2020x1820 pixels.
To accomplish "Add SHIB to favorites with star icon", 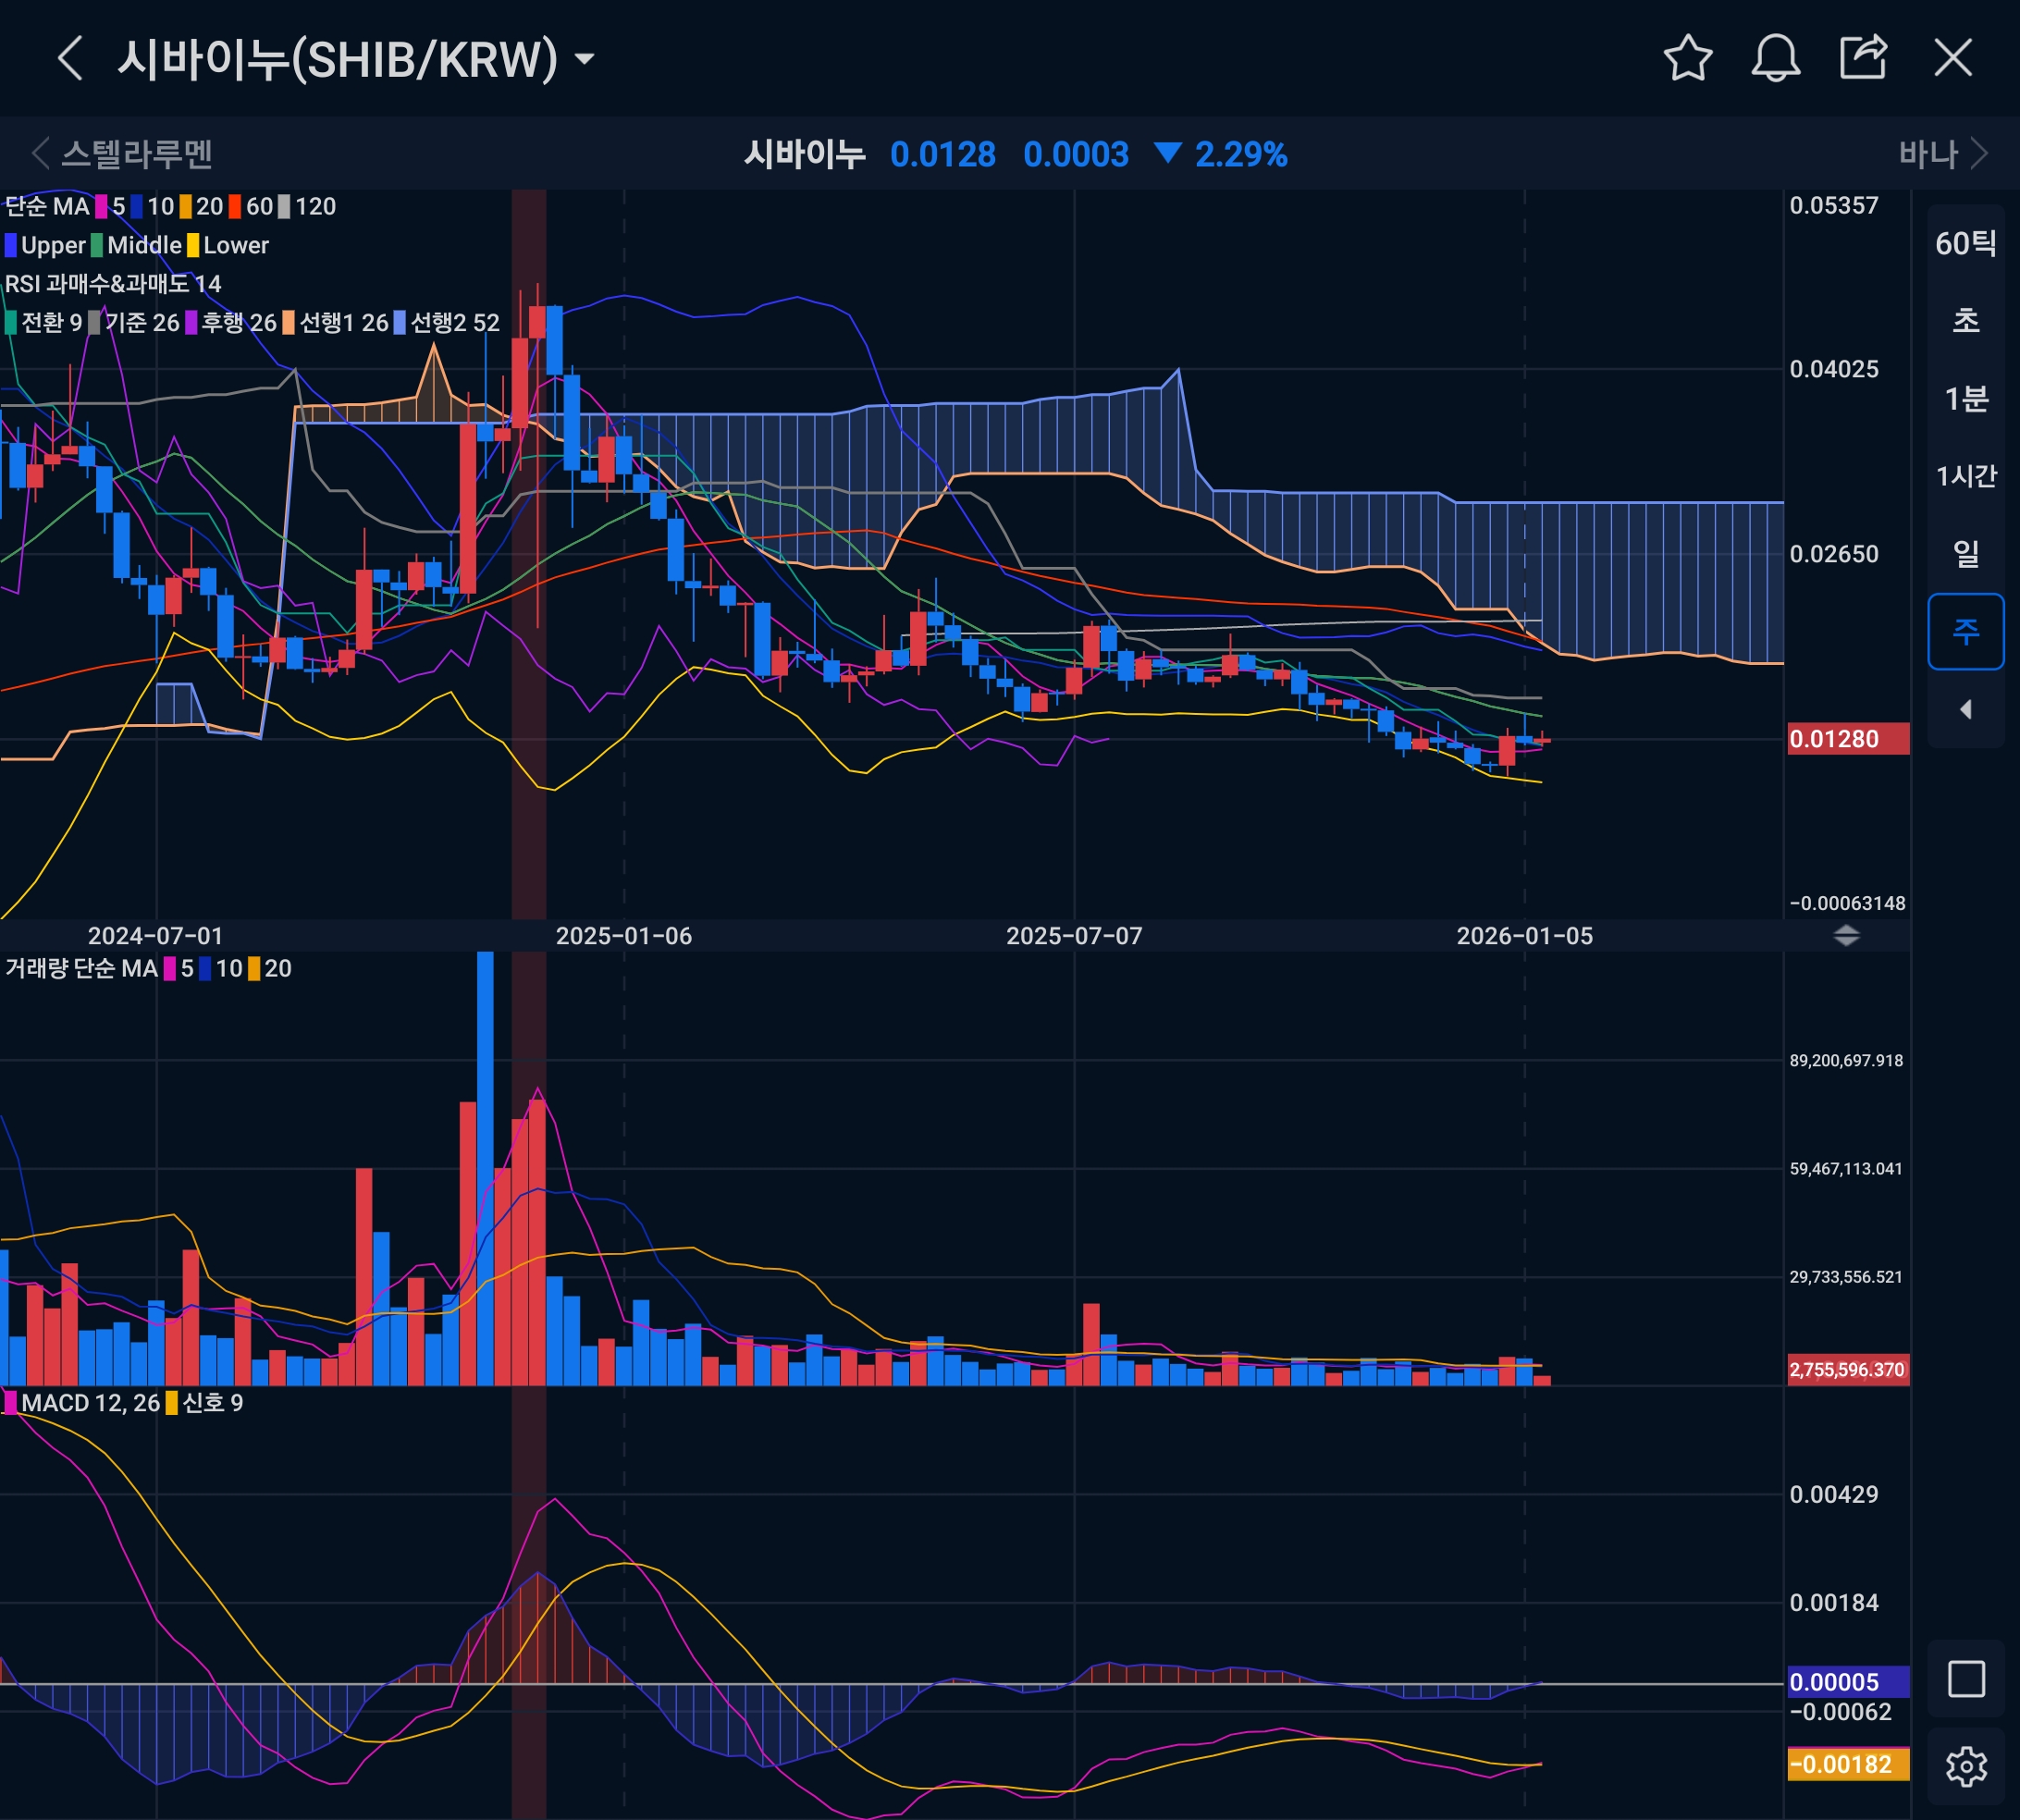I will tap(1687, 58).
